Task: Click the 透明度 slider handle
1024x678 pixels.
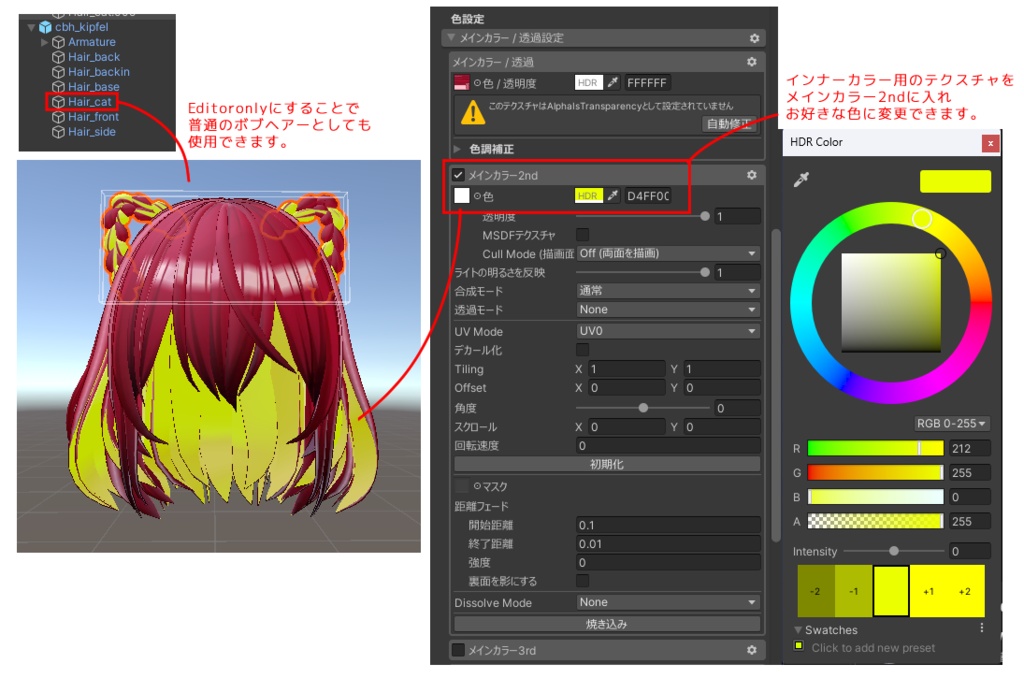Action: click(x=705, y=216)
